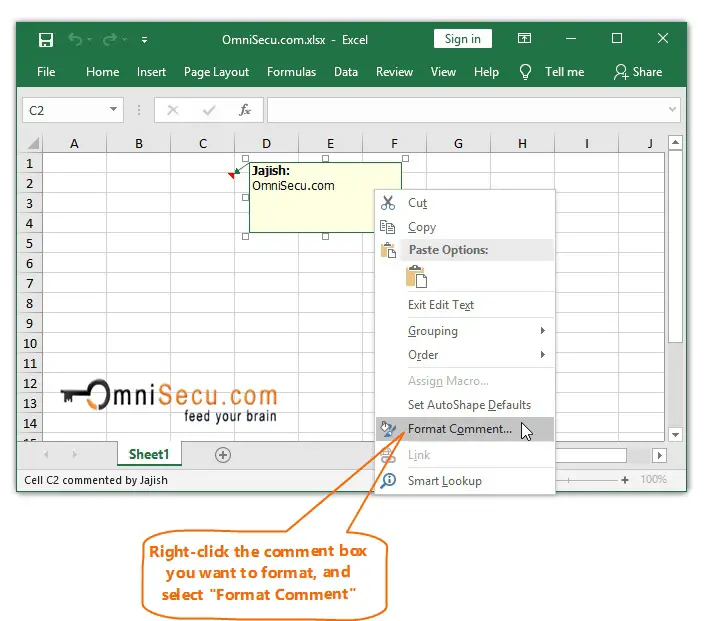704x621 pixels.
Task: Click the vertical scrollbar thumb
Action: tap(675, 246)
